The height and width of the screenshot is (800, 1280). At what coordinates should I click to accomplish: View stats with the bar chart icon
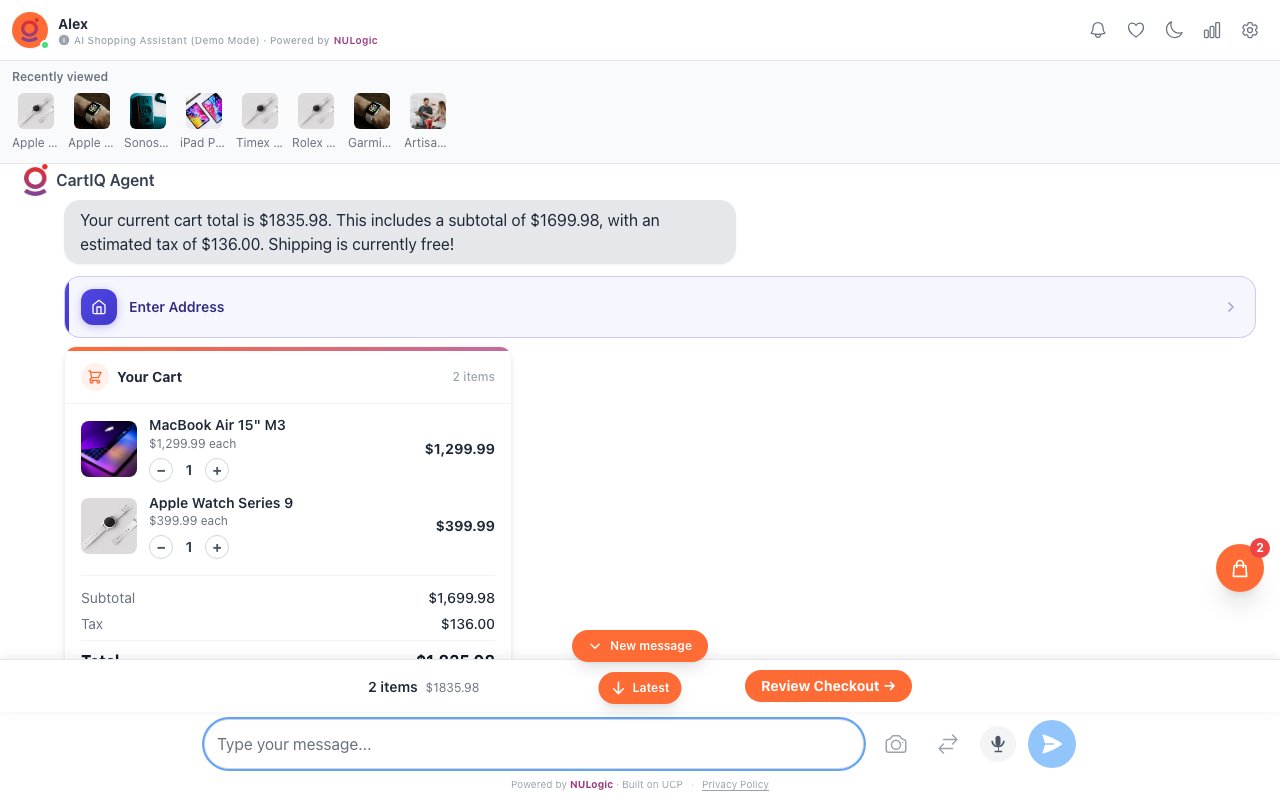(1212, 30)
